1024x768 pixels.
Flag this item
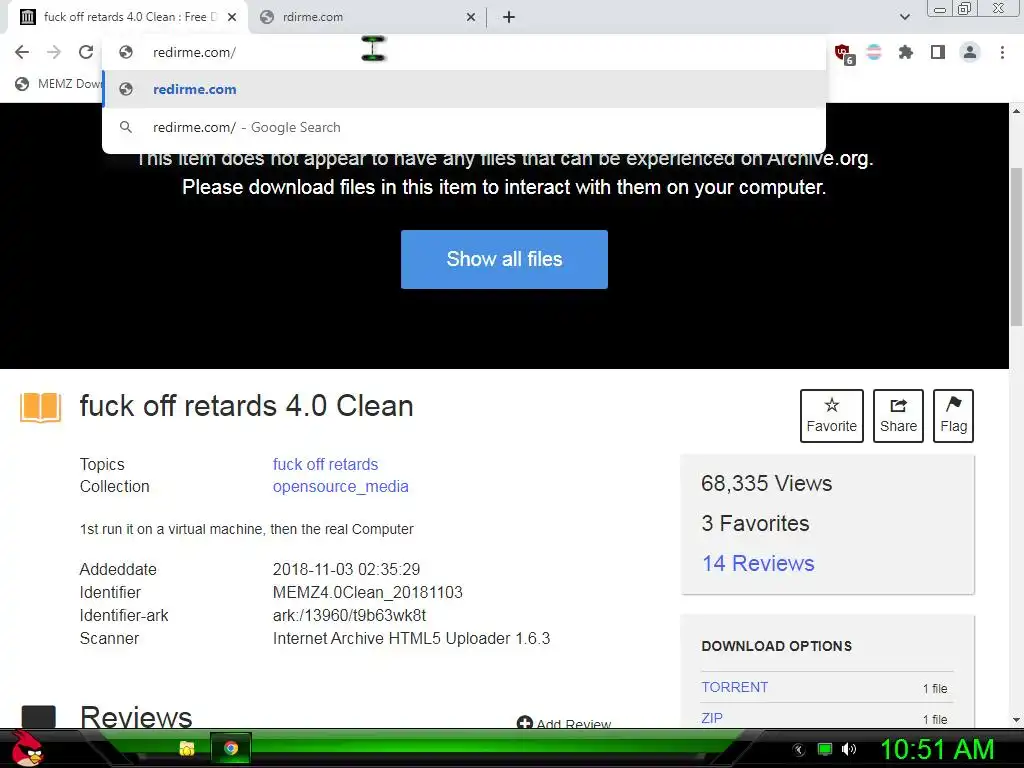(x=953, y=416)
